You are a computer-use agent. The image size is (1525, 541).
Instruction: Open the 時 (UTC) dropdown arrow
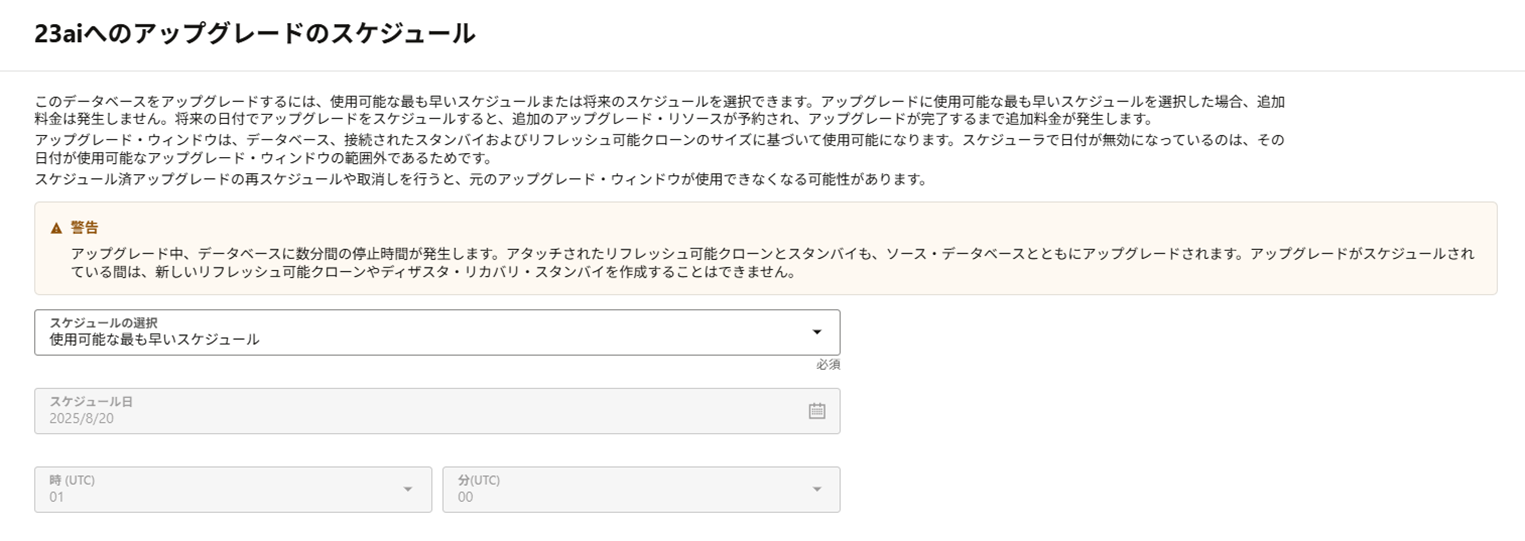click(407, 489)
